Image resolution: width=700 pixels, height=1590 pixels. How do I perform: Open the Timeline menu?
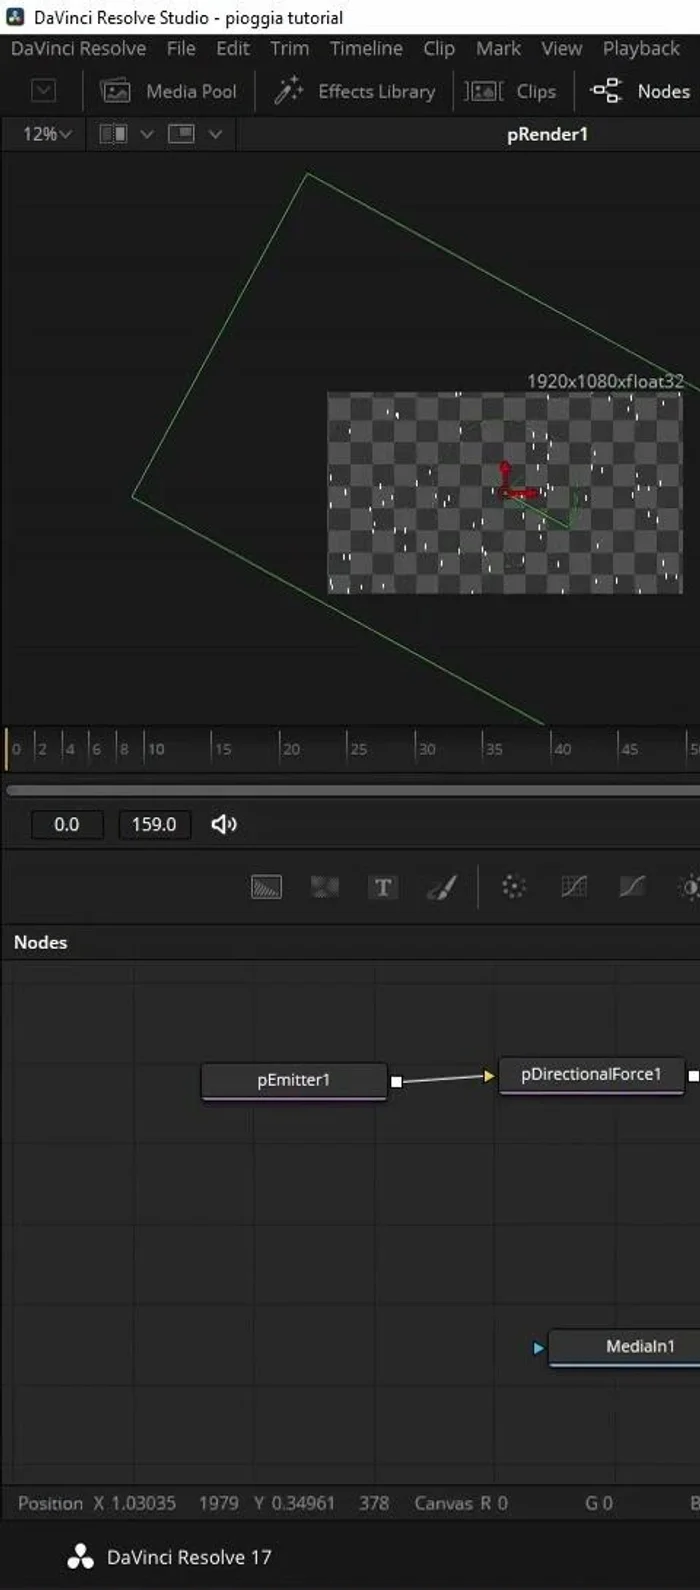[x=366, y=48]
